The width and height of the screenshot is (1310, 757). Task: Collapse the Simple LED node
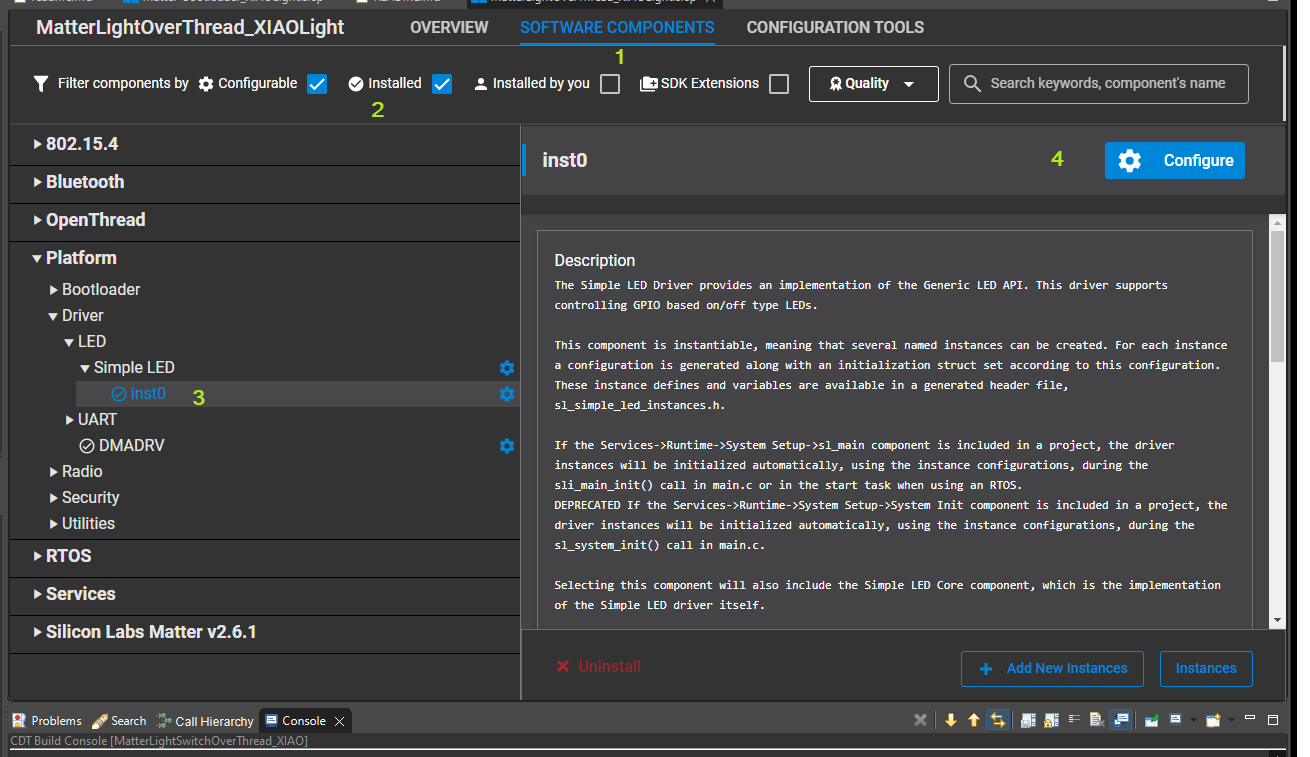pyautogui.click(x=85, y=368)
